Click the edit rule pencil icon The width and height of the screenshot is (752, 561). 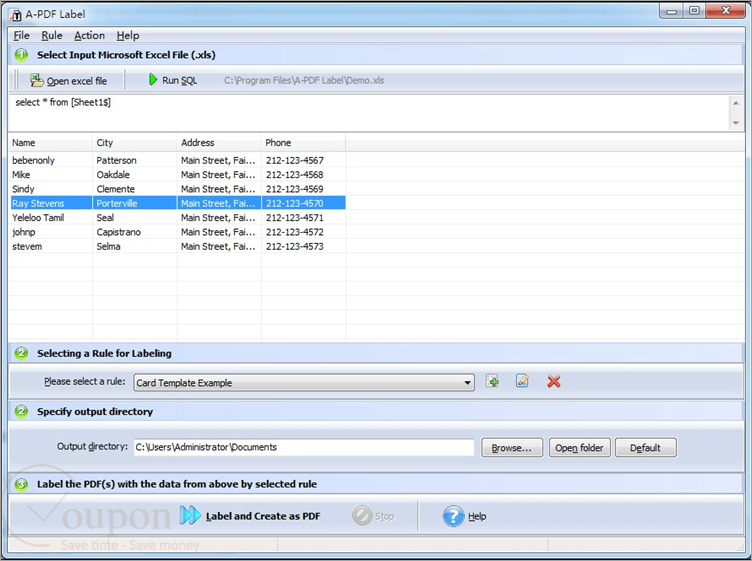[x=522, y=382]
